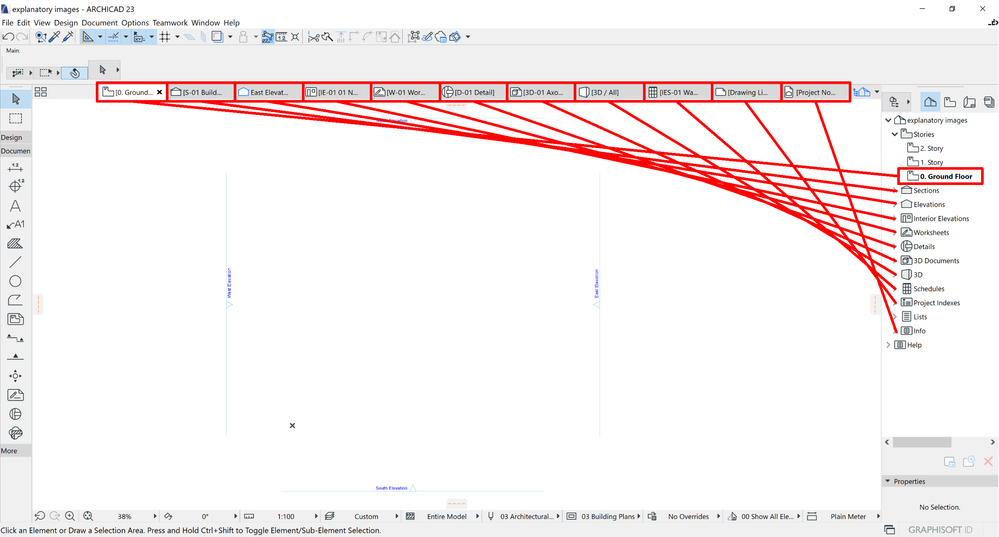The height and width of the screenshot is (537, 999).
Task: Switch Navigator to Publisher Sets
Action: coord(989,102)
